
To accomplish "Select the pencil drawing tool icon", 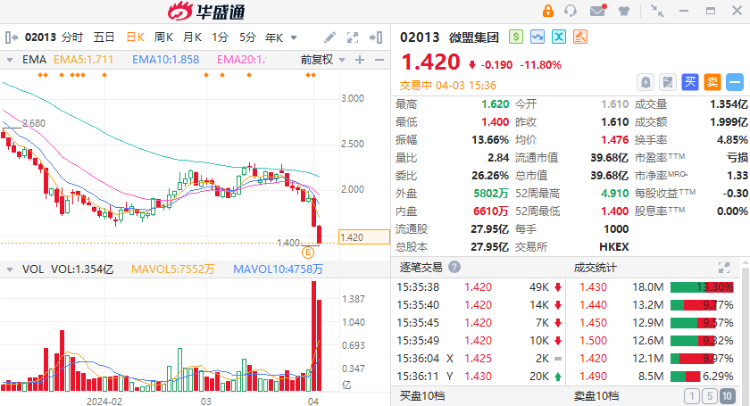I will pos(330,37).
